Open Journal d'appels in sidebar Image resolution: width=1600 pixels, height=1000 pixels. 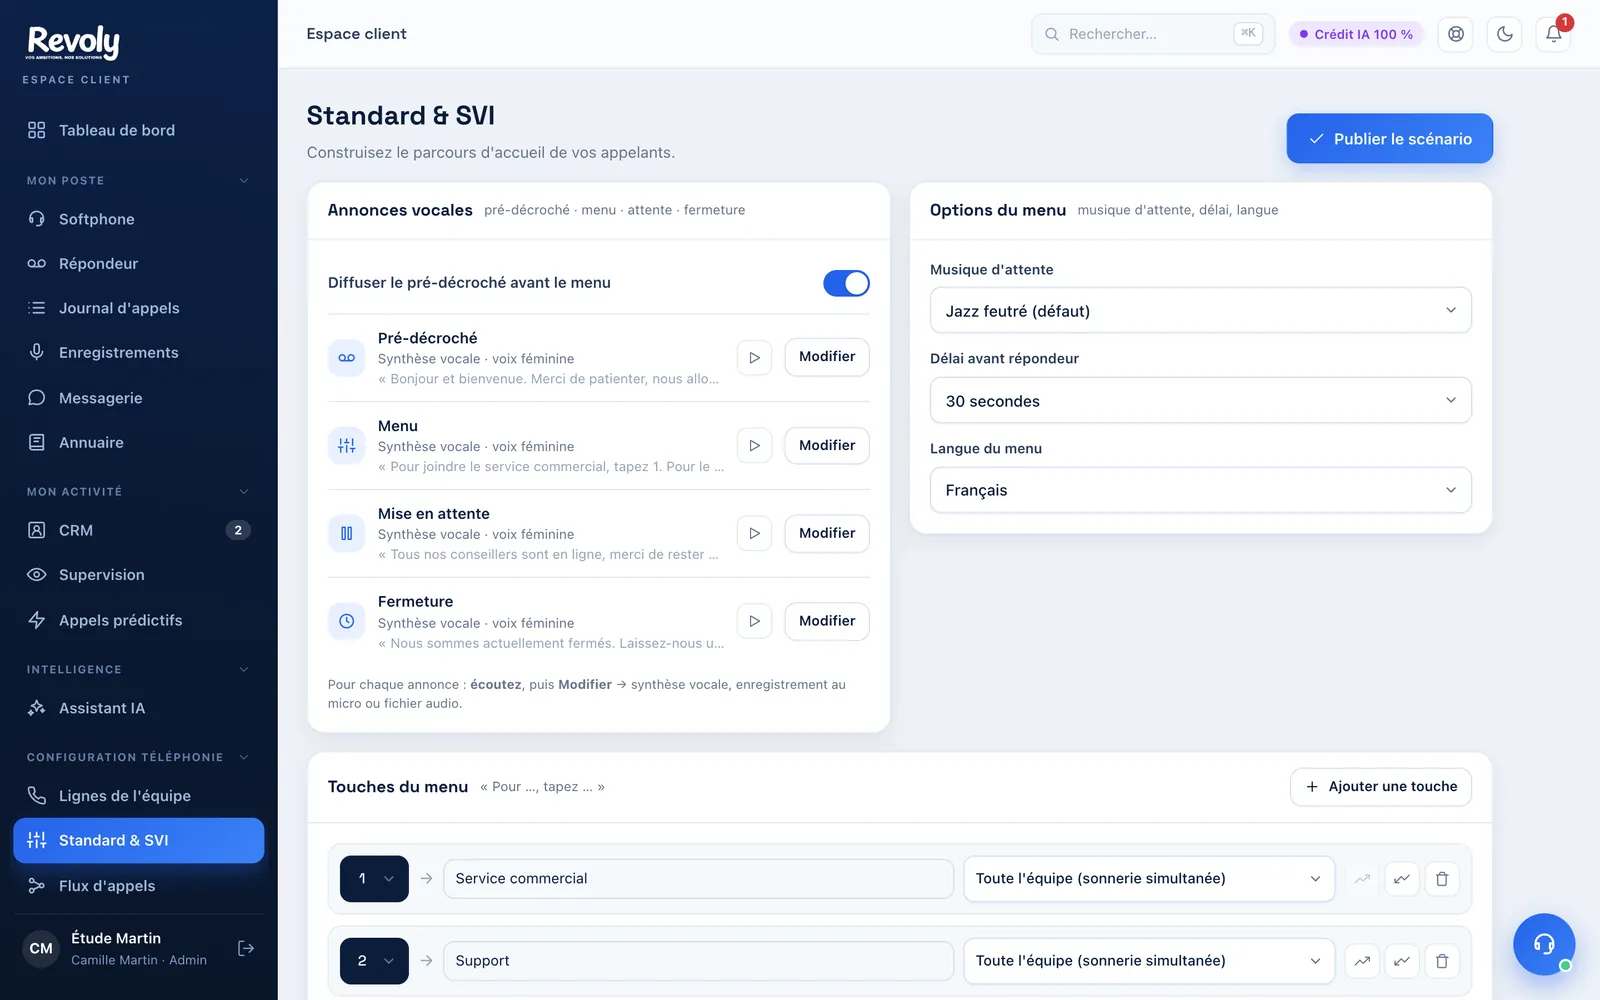[x=139, y=308]
